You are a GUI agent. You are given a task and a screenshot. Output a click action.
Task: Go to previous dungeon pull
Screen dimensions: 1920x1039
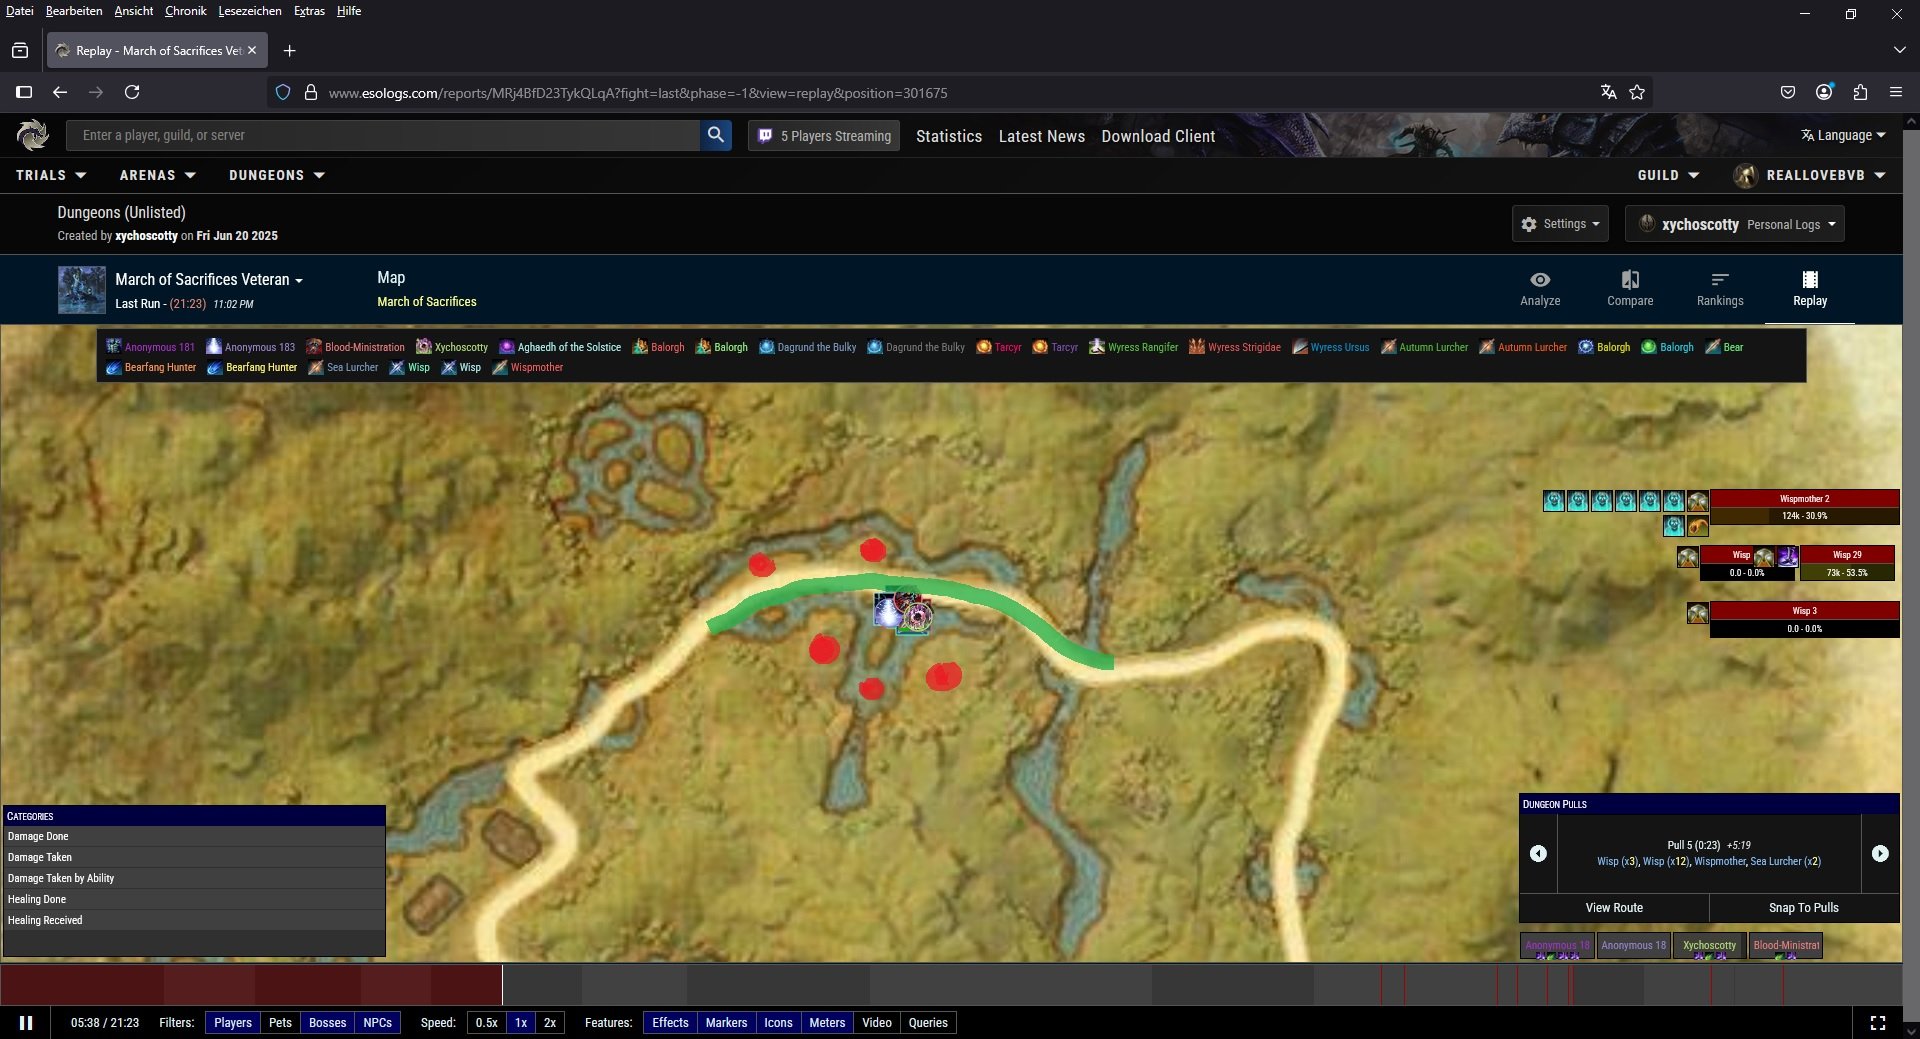pyautogui.click(x=1538, y=853)
